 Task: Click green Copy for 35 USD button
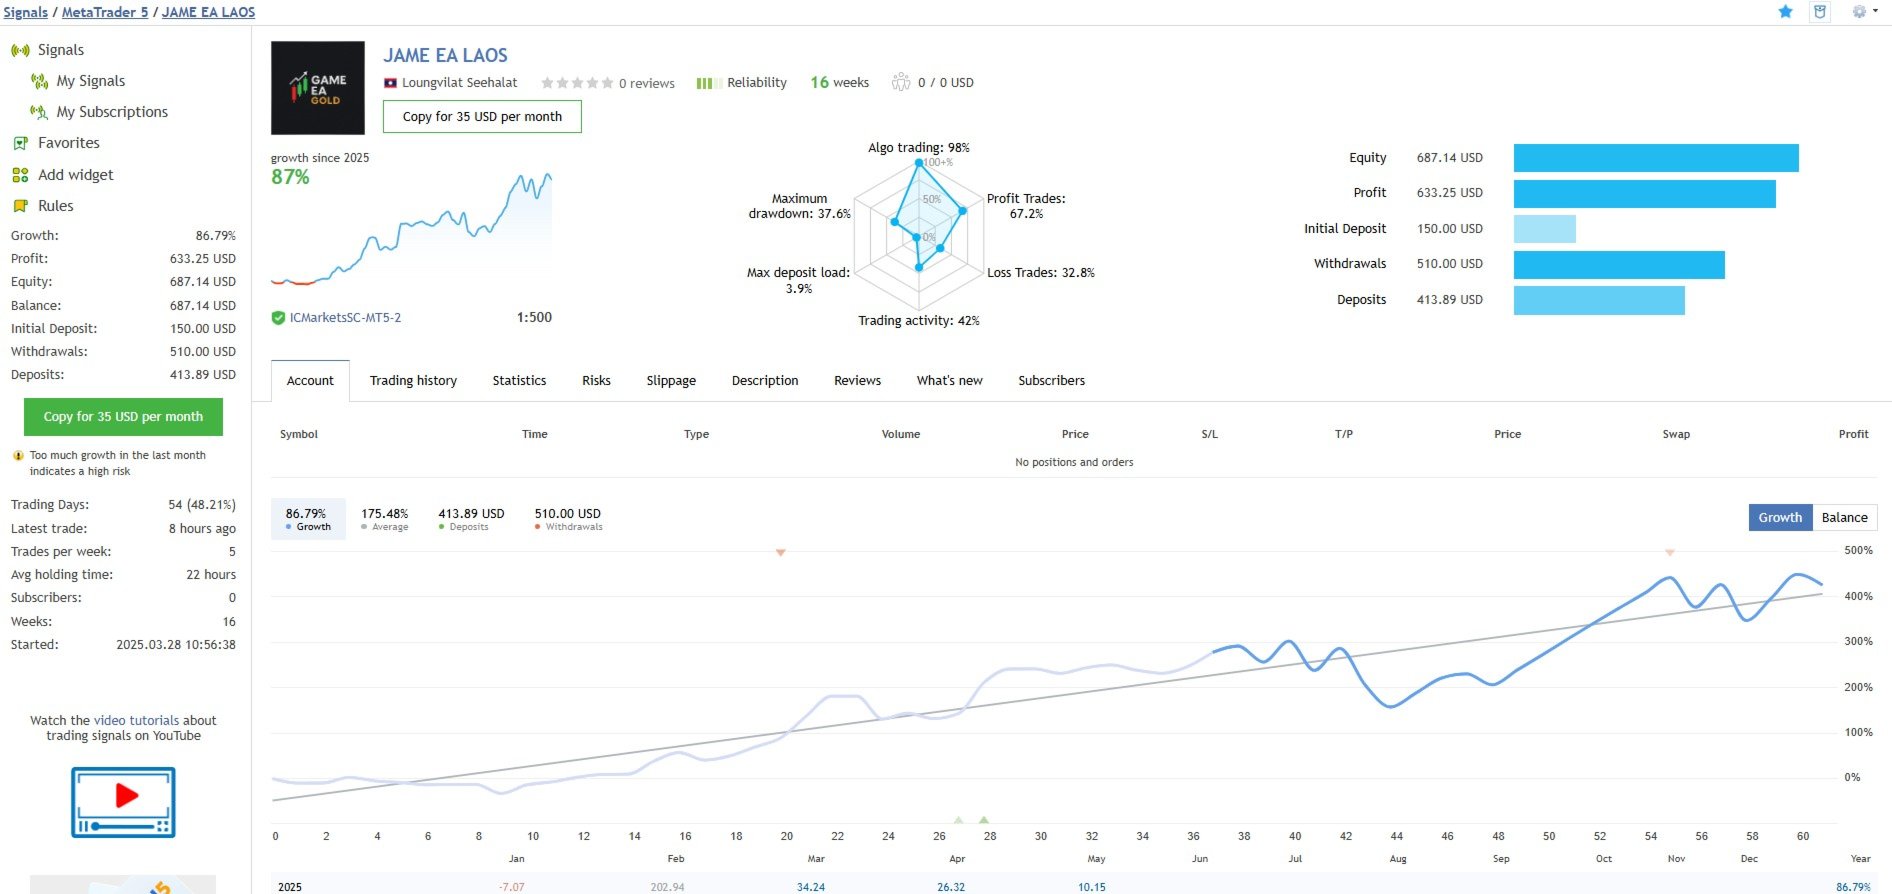coord(123,417)
